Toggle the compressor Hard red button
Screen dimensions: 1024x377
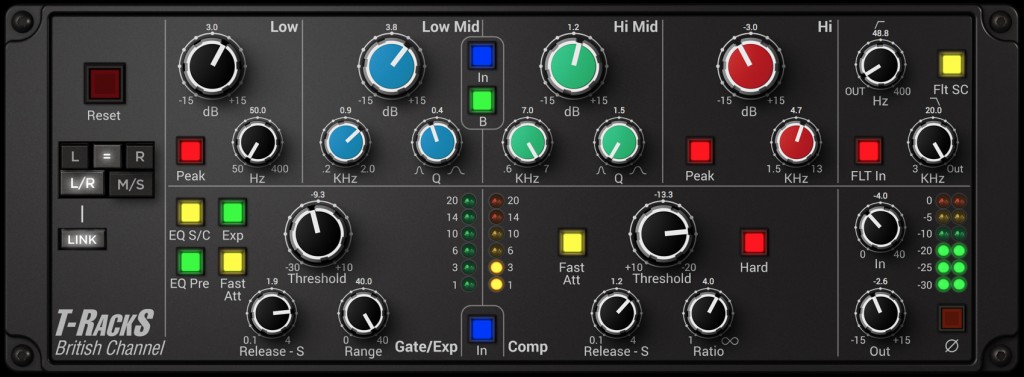[x=754, y=242]
